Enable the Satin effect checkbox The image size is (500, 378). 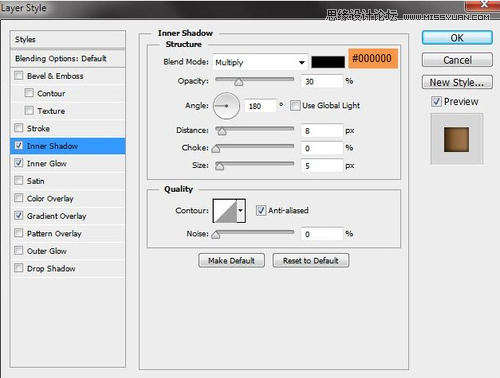(x=19, y=181)
